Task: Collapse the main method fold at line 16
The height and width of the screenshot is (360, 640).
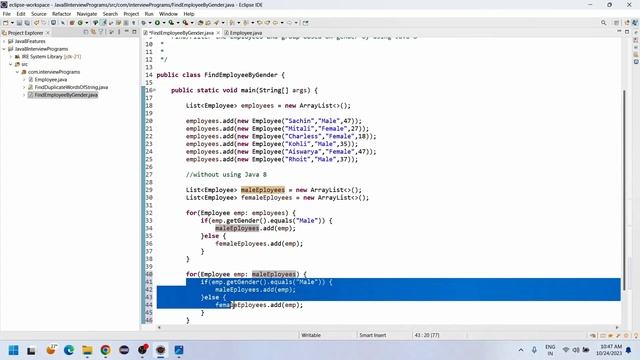Action: (154, 90)
